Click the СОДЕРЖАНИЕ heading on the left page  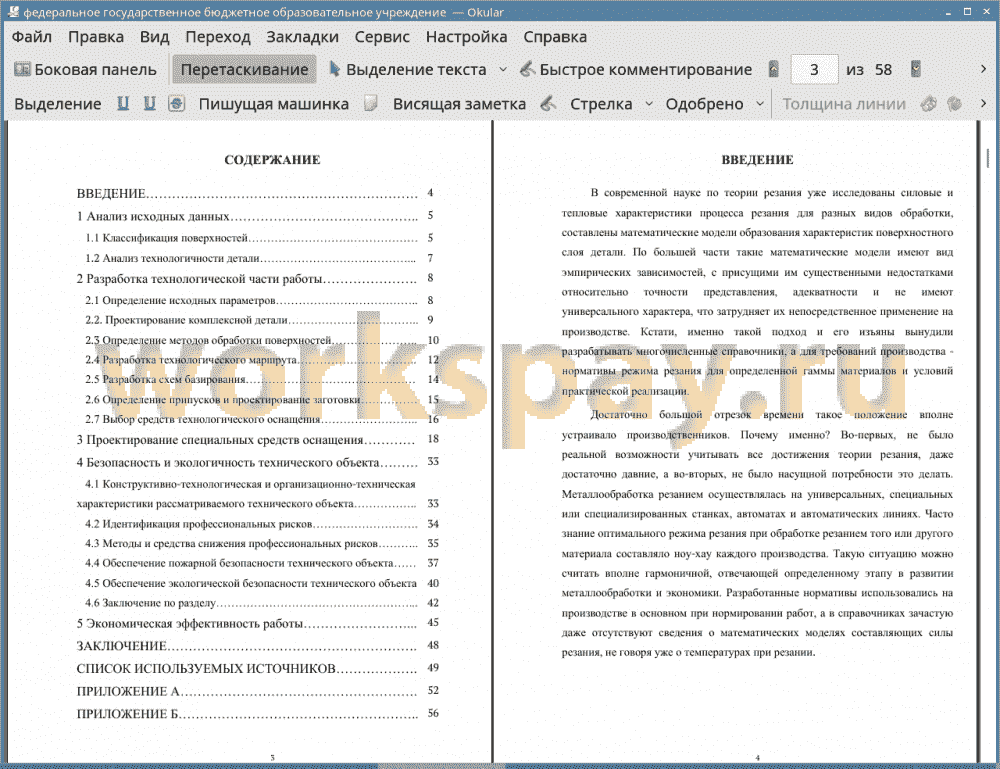click(x=272, y=159)
